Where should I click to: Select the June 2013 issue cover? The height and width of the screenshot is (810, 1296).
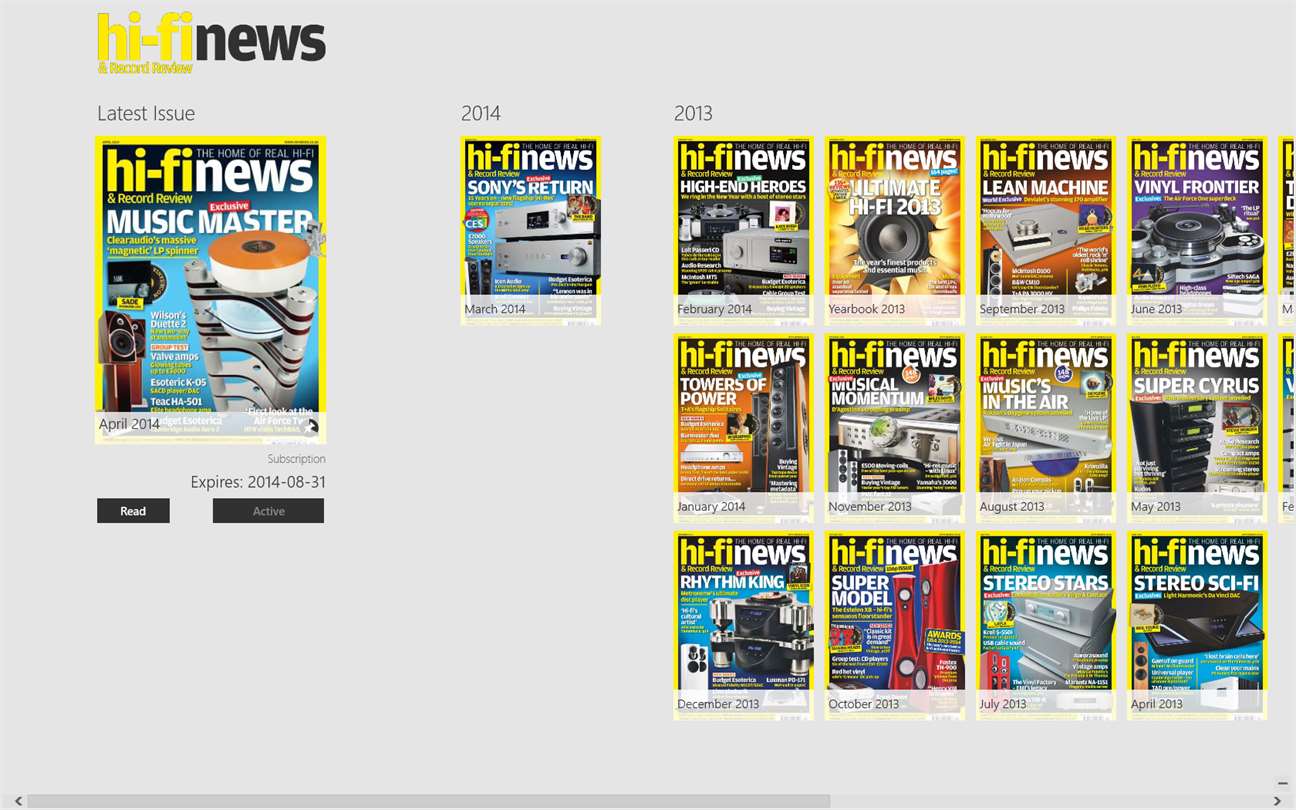(1197, 230)
